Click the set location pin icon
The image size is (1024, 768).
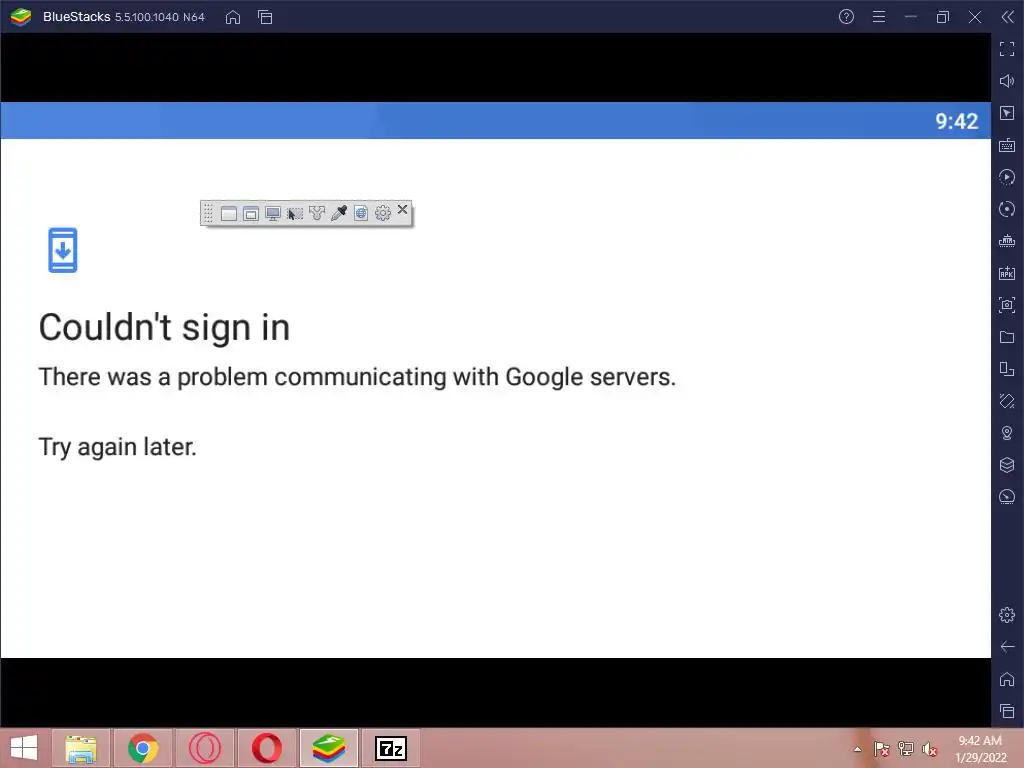1007,433
